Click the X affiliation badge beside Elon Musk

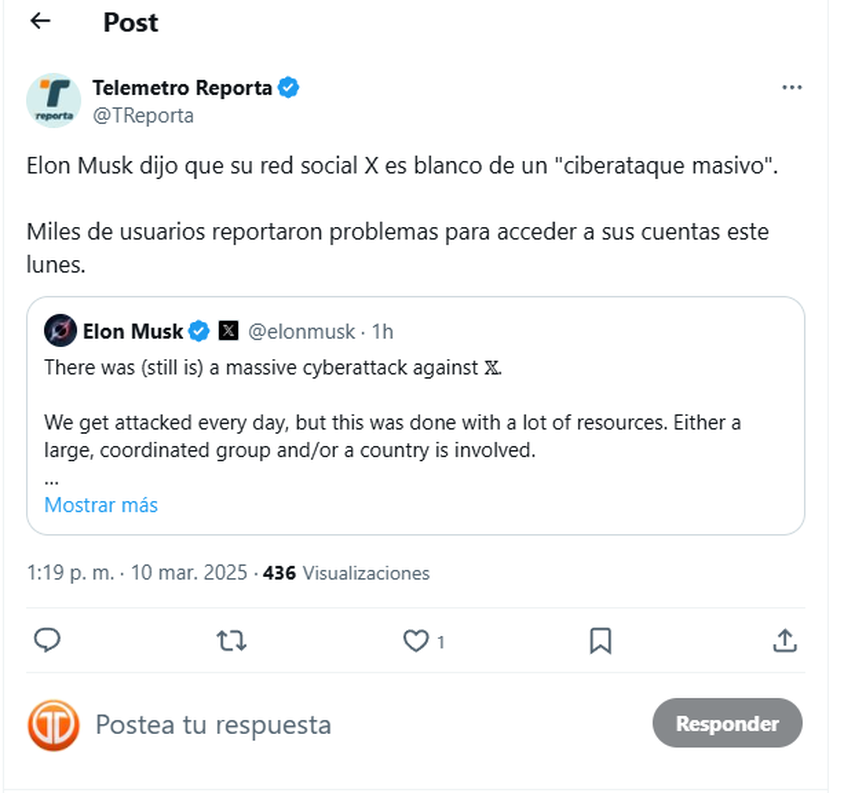click(x=229, y=331)
